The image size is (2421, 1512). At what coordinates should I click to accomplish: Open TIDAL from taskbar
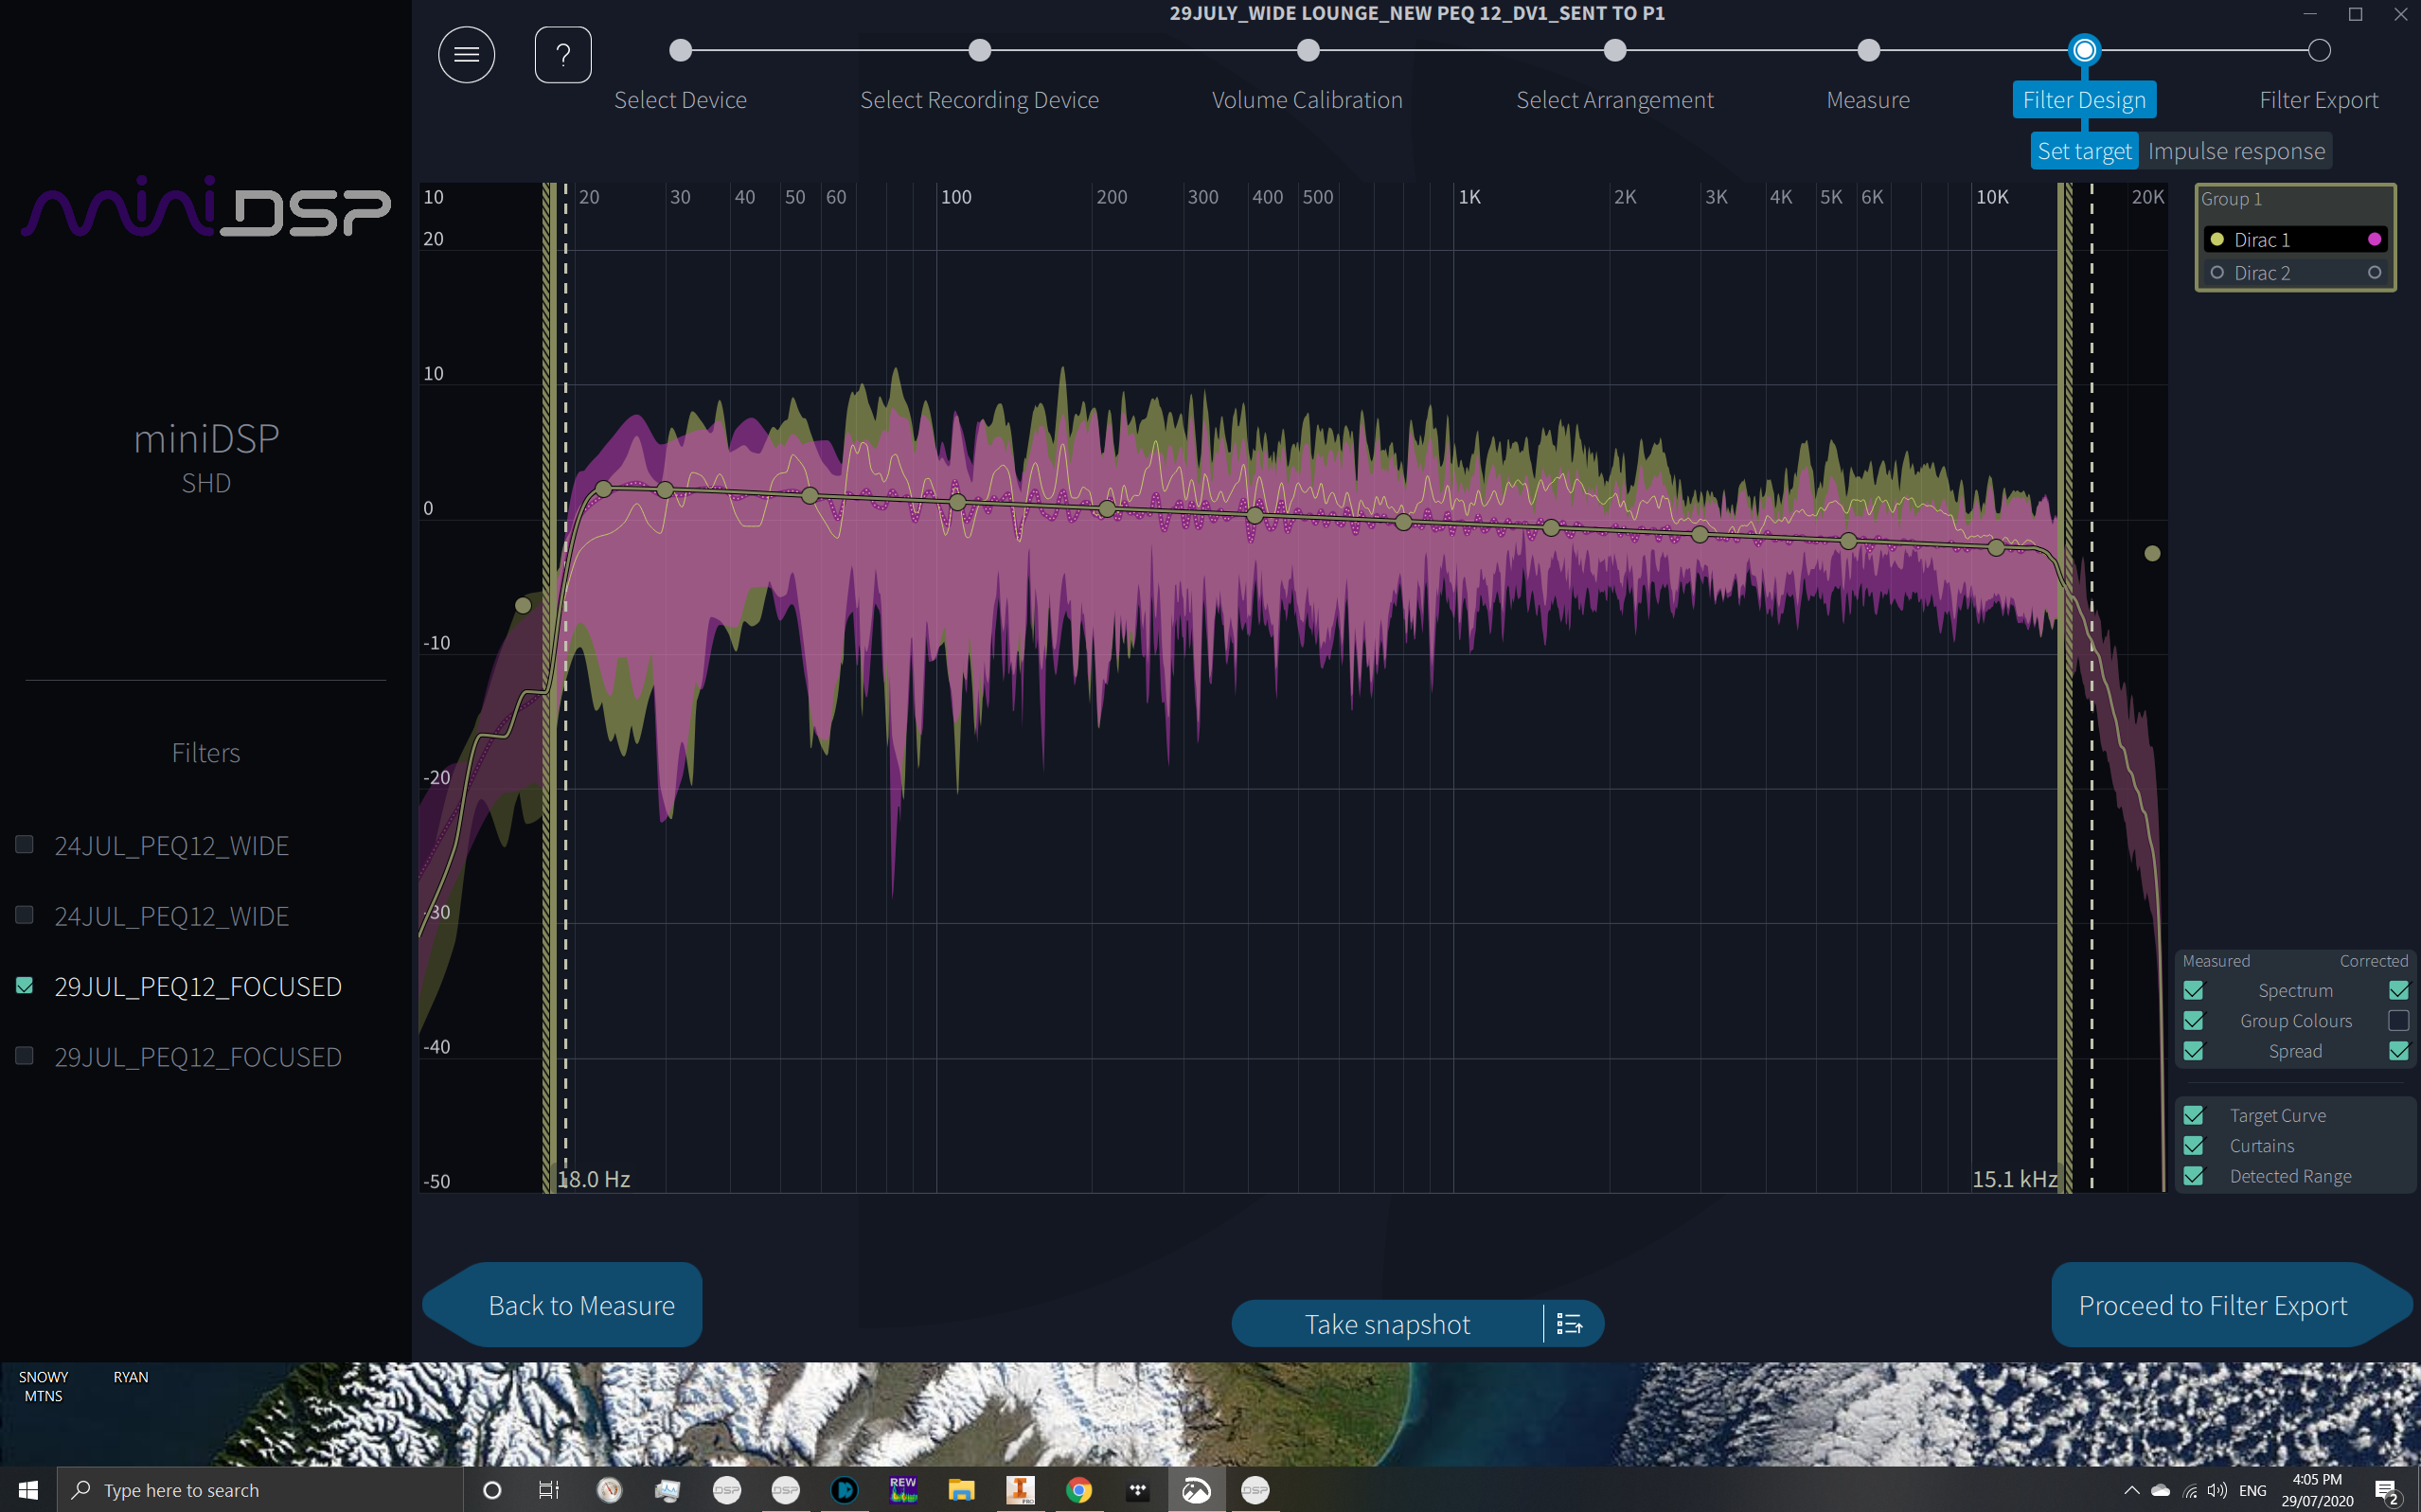(x=1137, y=1490)
